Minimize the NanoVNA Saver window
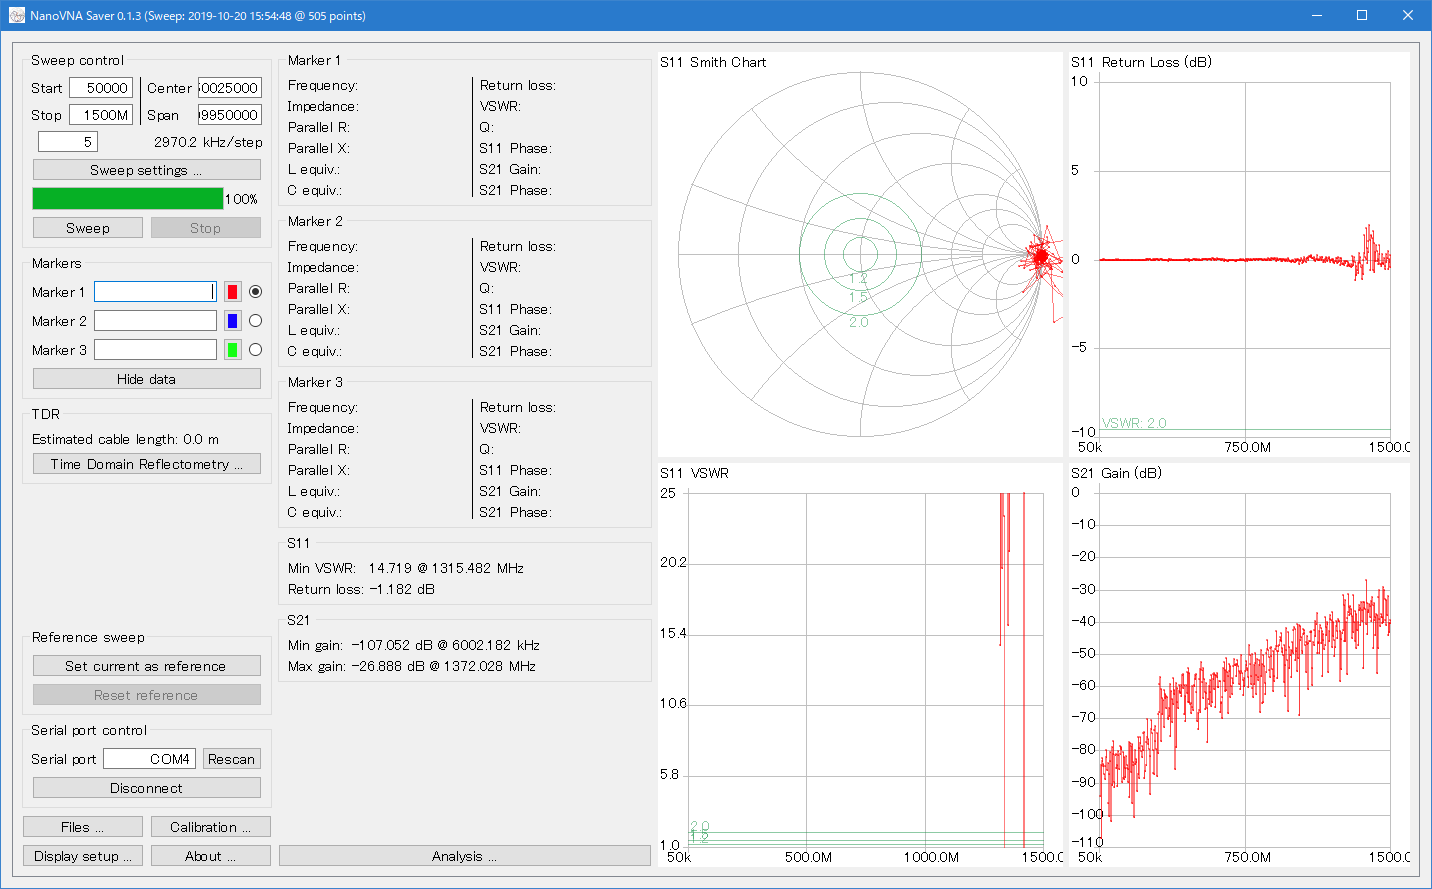This screenshot has width=1432, height=889. (1317, 15)
